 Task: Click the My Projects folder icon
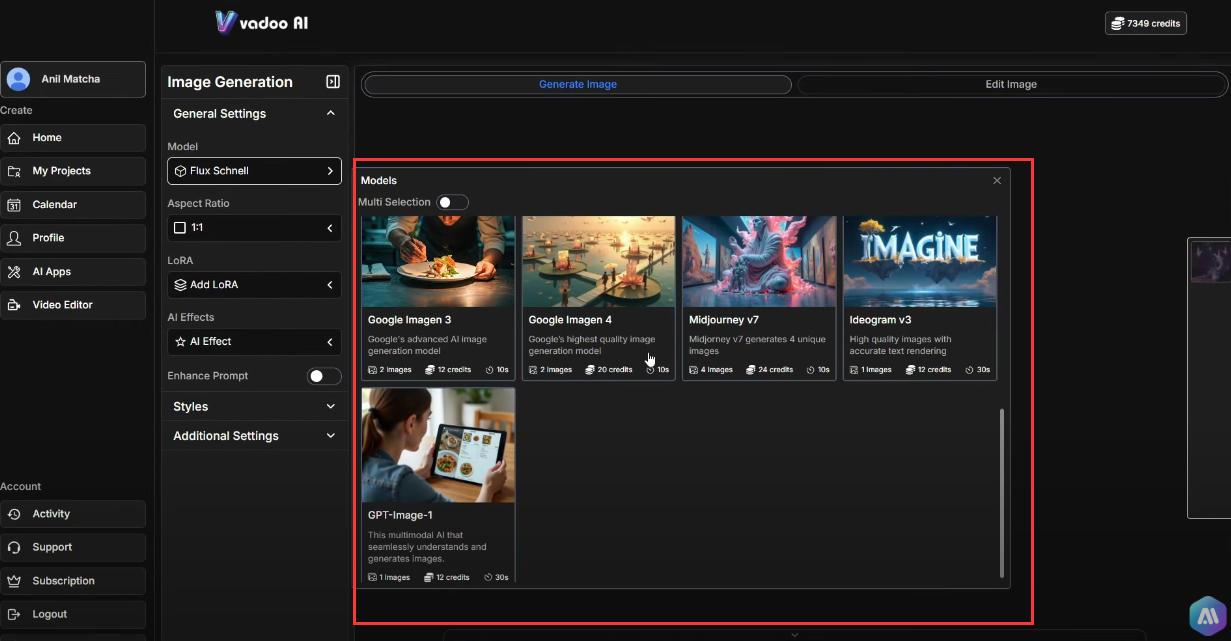click(14, 171)
